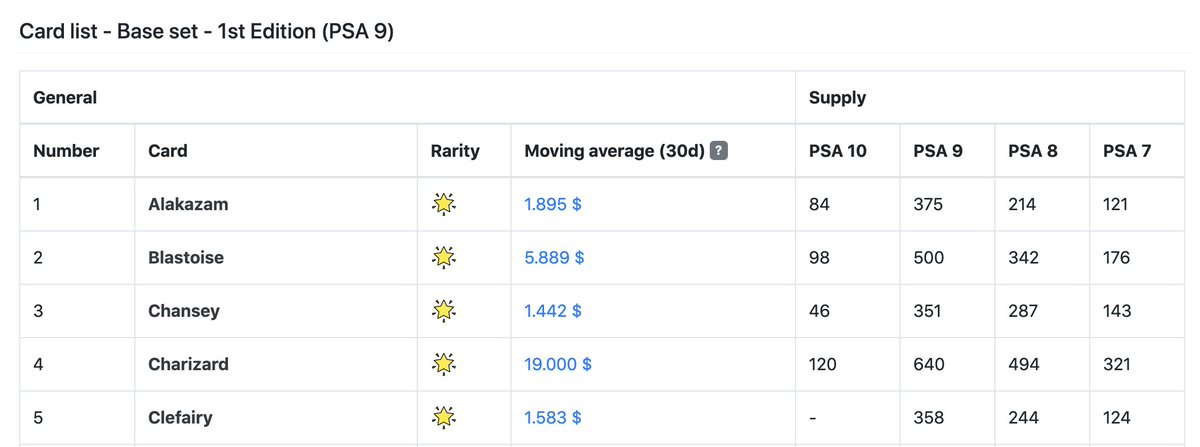Select the Chansey card name
The image size is (1200, 447).
tap(184, 311)
